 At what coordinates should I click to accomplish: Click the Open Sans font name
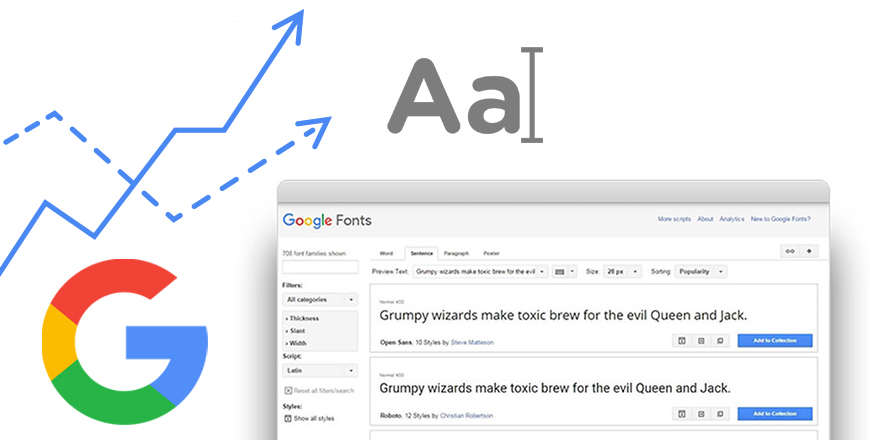[396, 343]
